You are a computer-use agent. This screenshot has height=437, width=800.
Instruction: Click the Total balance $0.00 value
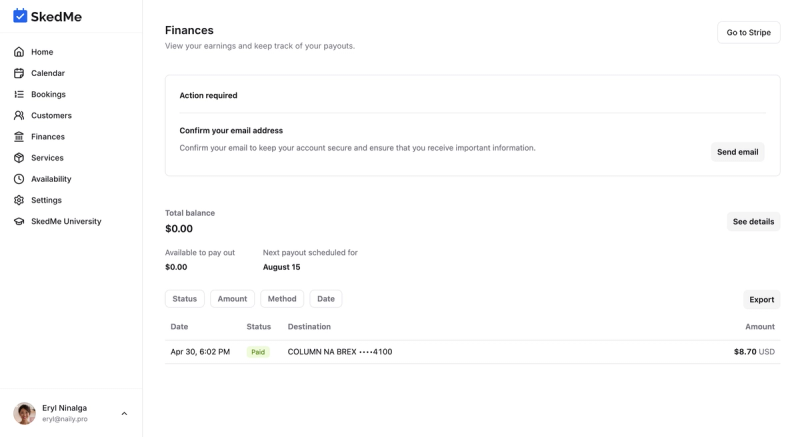179,228
